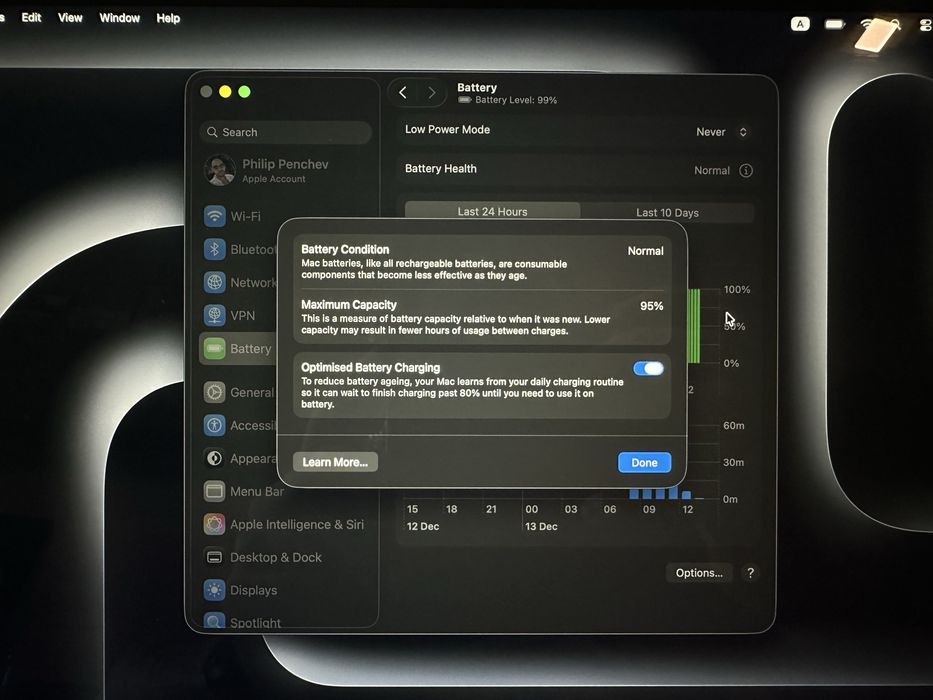Open the Displays sidebar icon
Image resolution: width=933 pixels, height=700 pixels.
coord(214,590)
